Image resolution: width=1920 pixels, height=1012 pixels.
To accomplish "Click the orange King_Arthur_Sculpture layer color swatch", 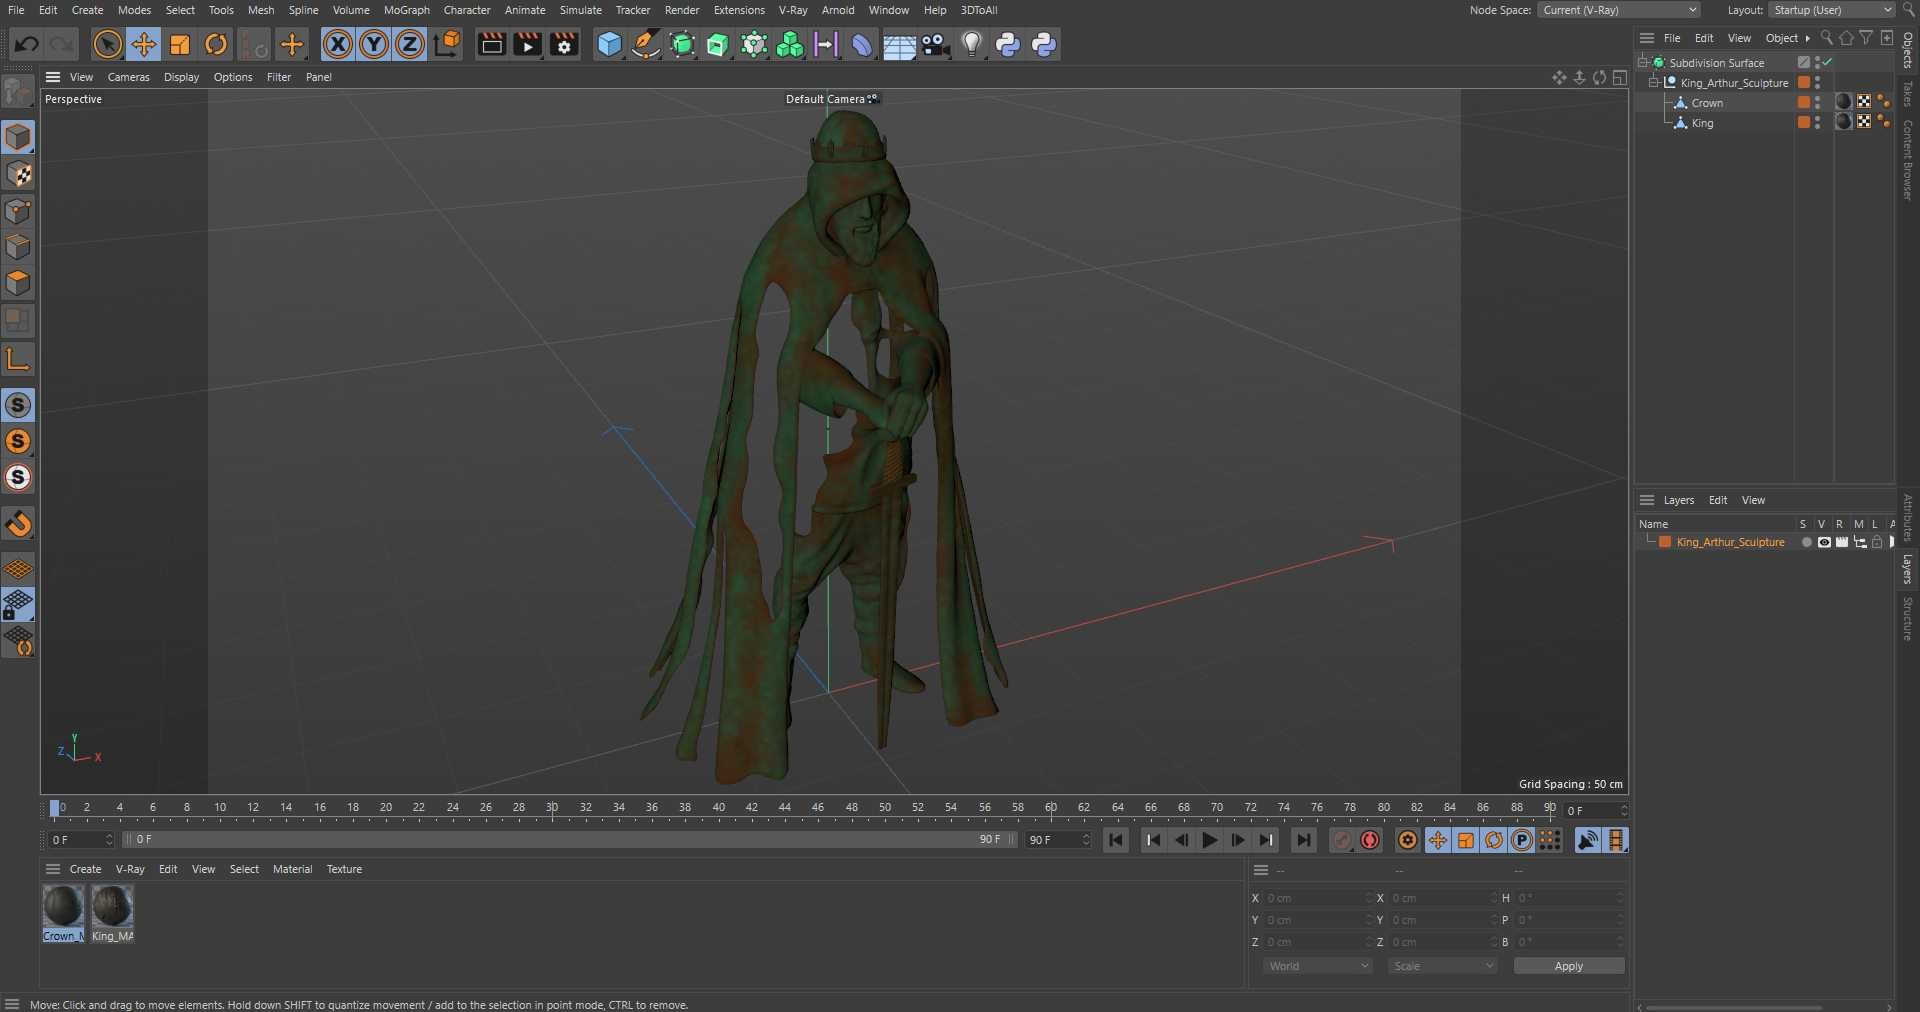I will click(x=1665, y=542).
